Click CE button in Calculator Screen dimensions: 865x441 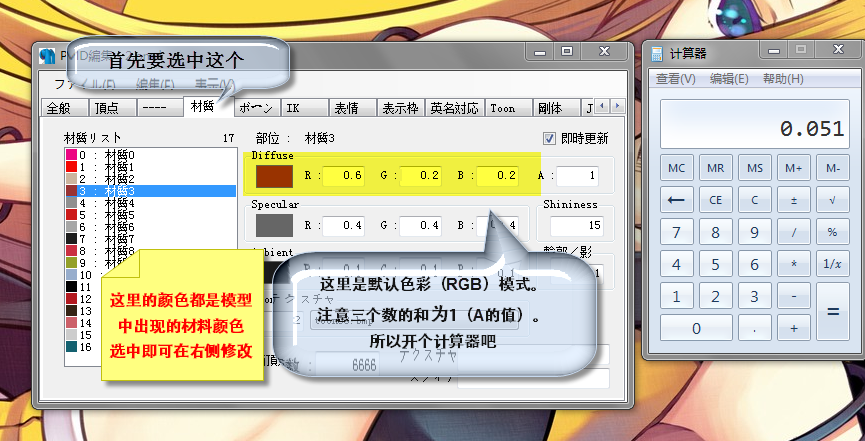[716, 200]
